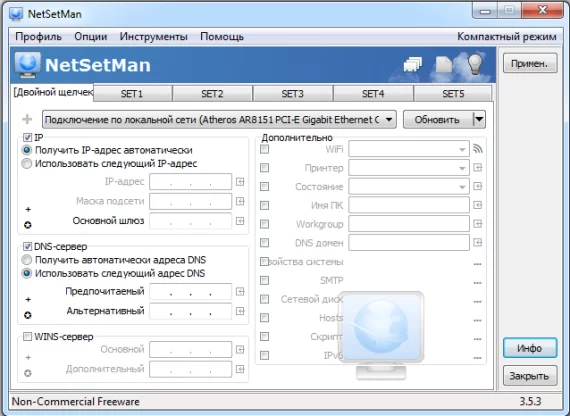Enable the WiFi checkbox
This screenshot has height=416, width=570.
[265, 149]
